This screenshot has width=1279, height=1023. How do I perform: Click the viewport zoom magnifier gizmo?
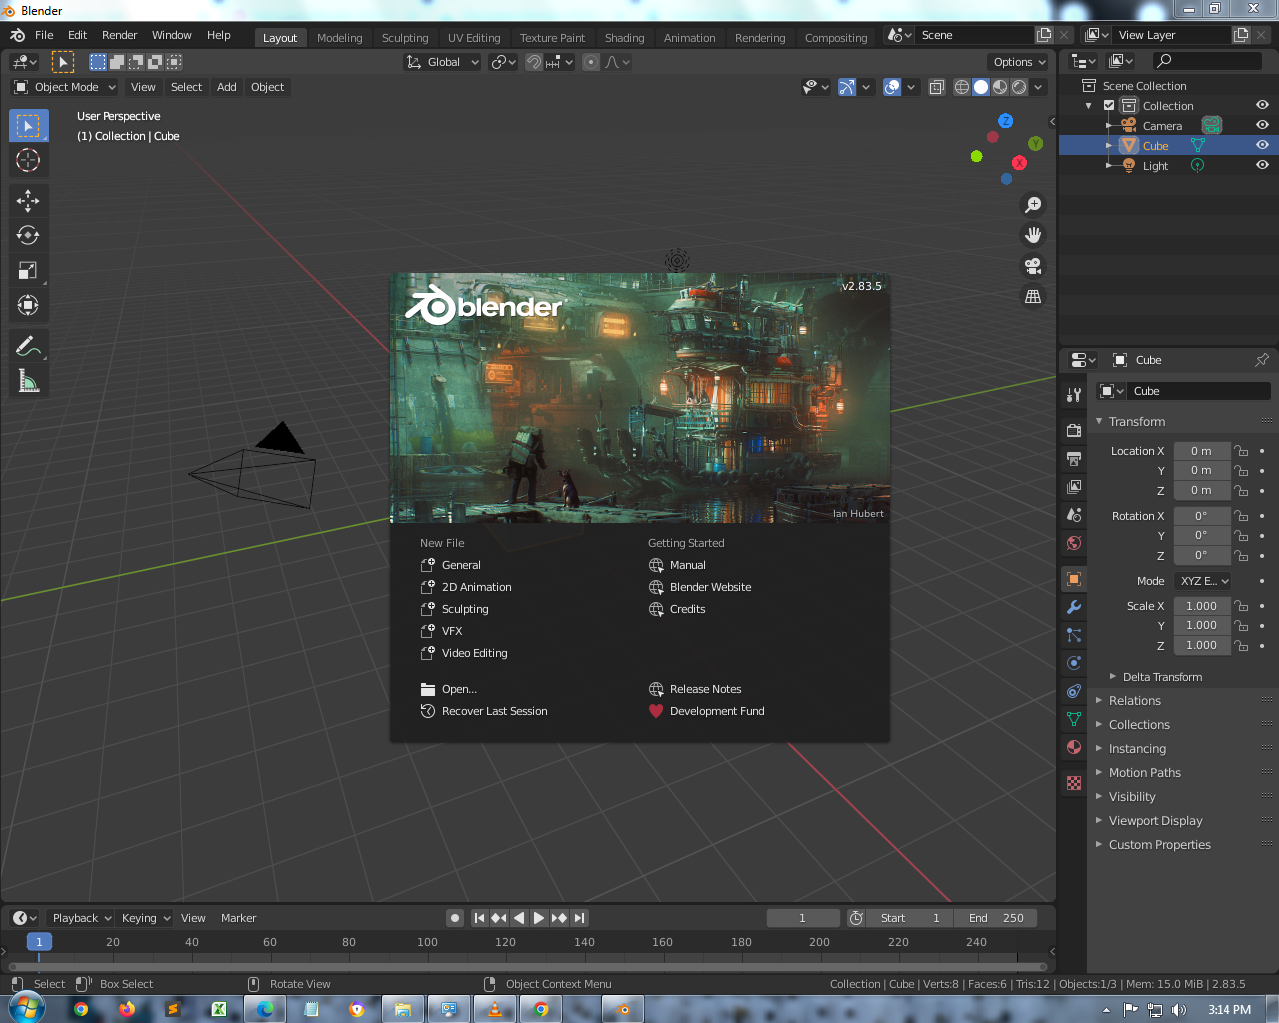1033,205
